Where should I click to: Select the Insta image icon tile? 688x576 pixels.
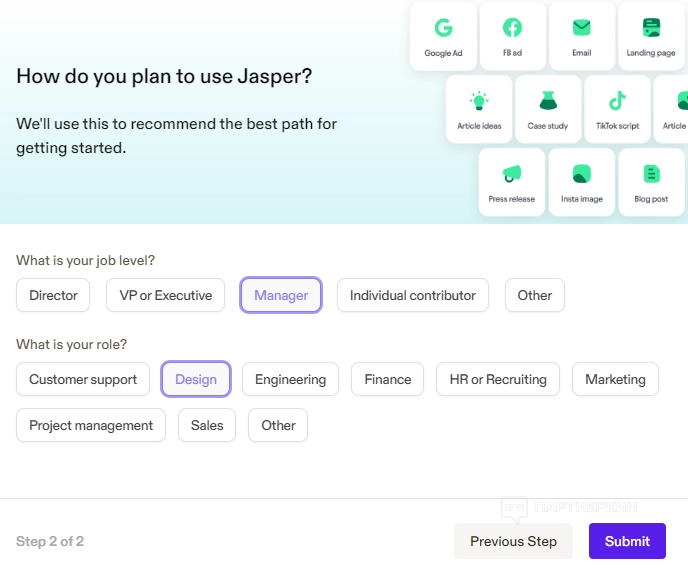click(582, 181)
